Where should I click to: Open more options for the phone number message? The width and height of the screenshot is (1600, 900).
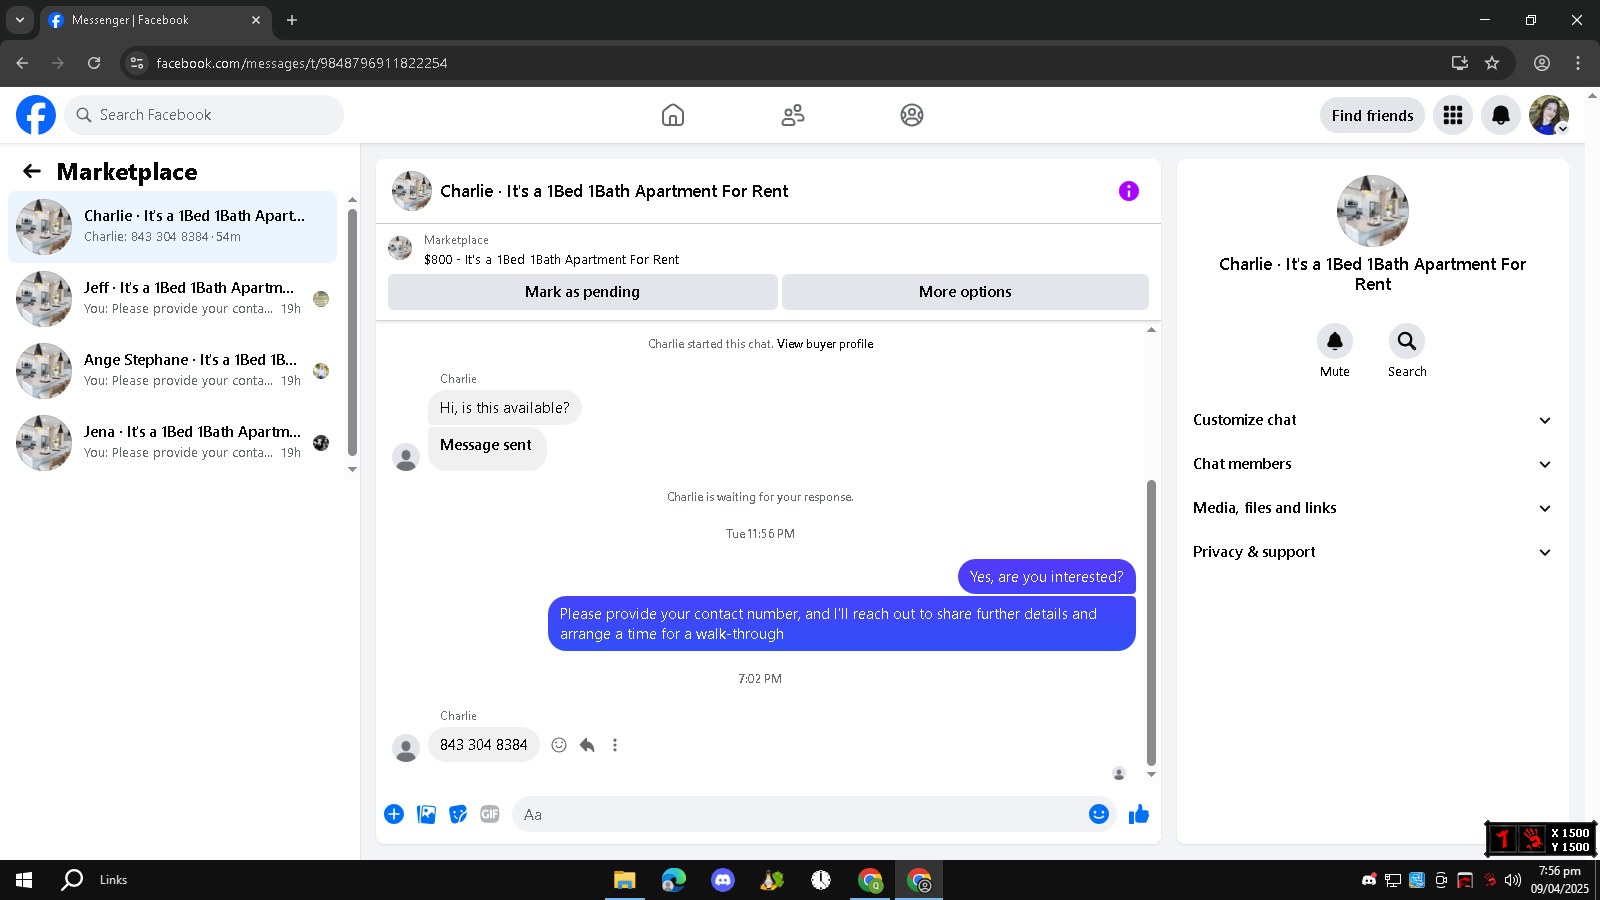pos(615,745)
